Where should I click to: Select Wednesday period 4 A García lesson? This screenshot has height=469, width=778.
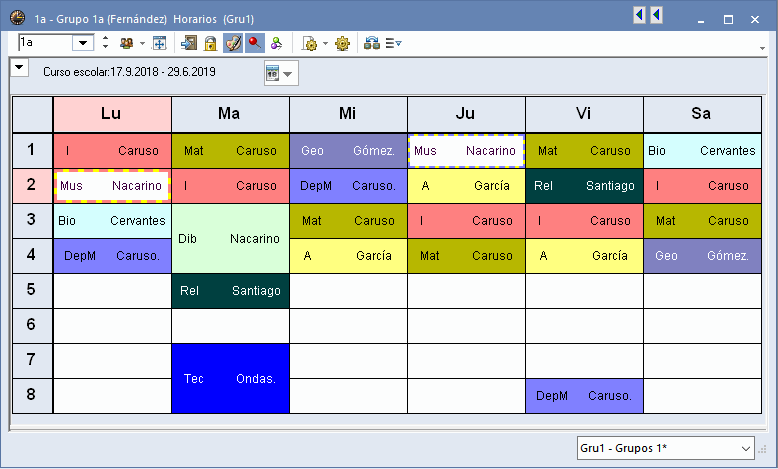tap(348, 256)
